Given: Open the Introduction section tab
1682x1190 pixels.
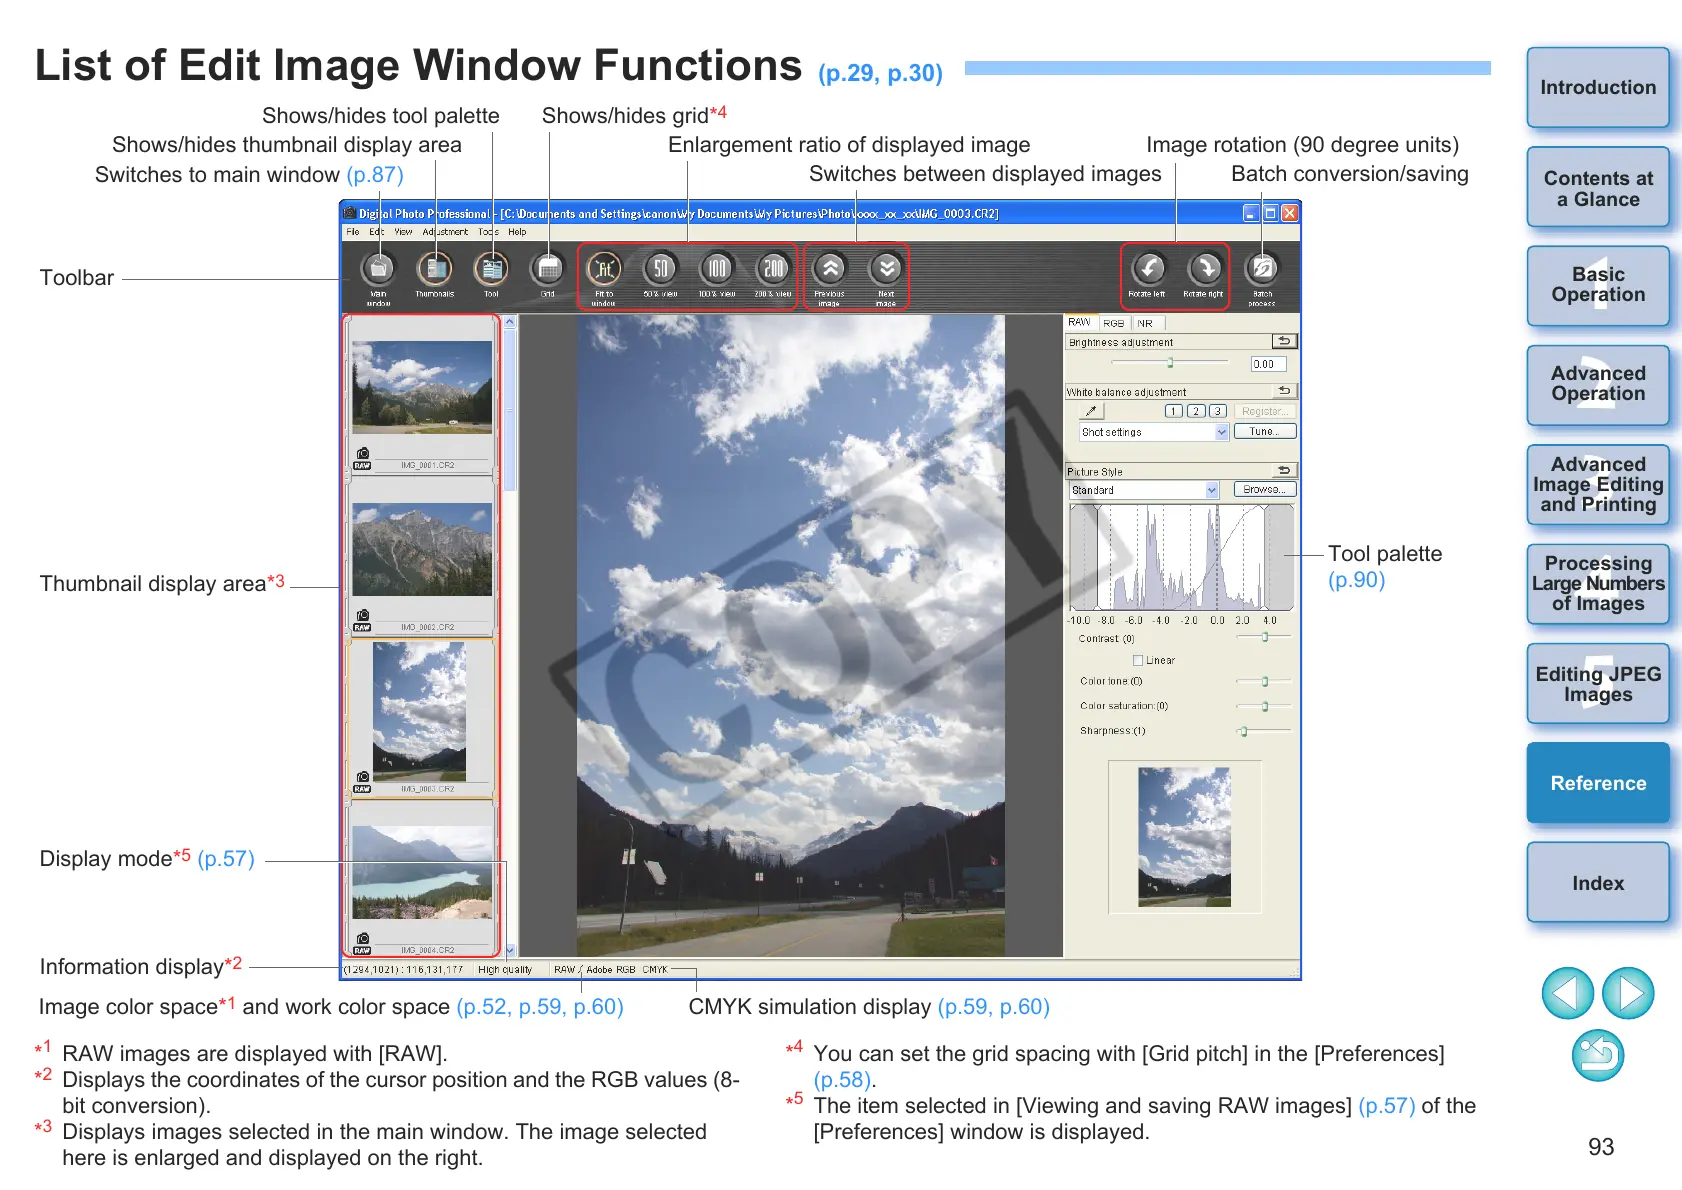Looking at the screenshot, I should (x=1598, y=88).
